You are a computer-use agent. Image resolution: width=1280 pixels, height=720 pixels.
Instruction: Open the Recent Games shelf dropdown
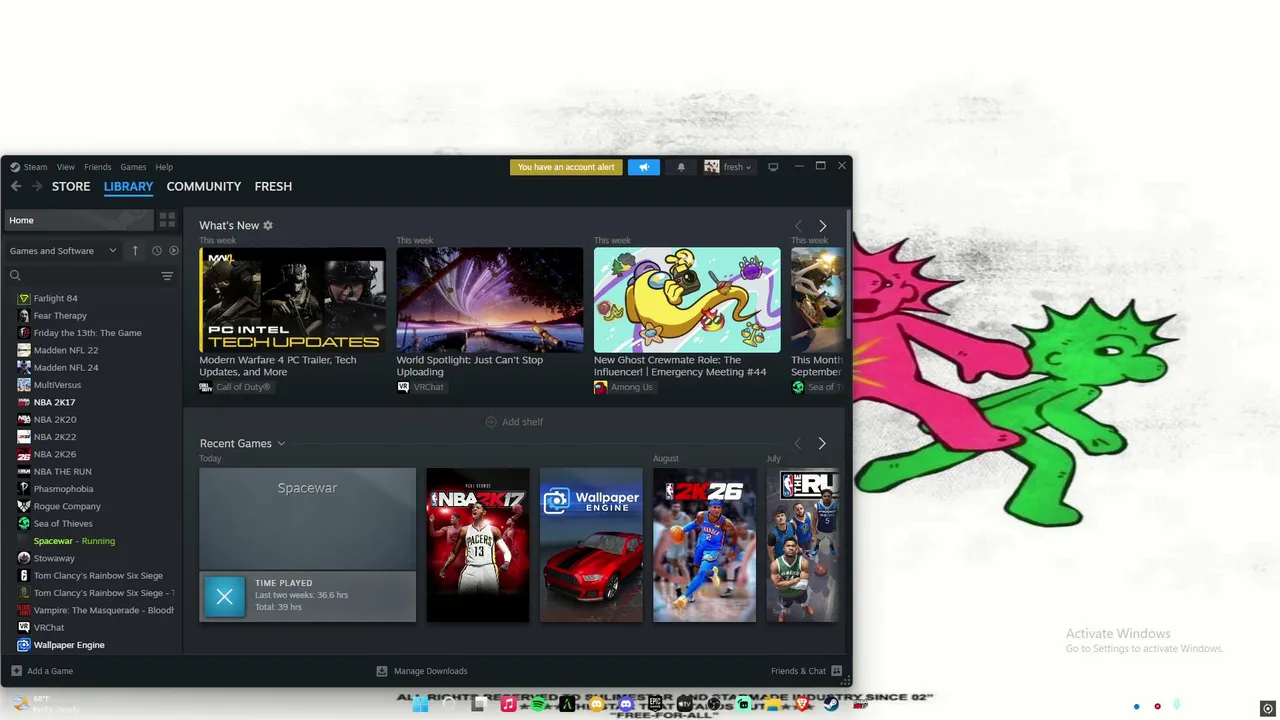click(281, 444)
